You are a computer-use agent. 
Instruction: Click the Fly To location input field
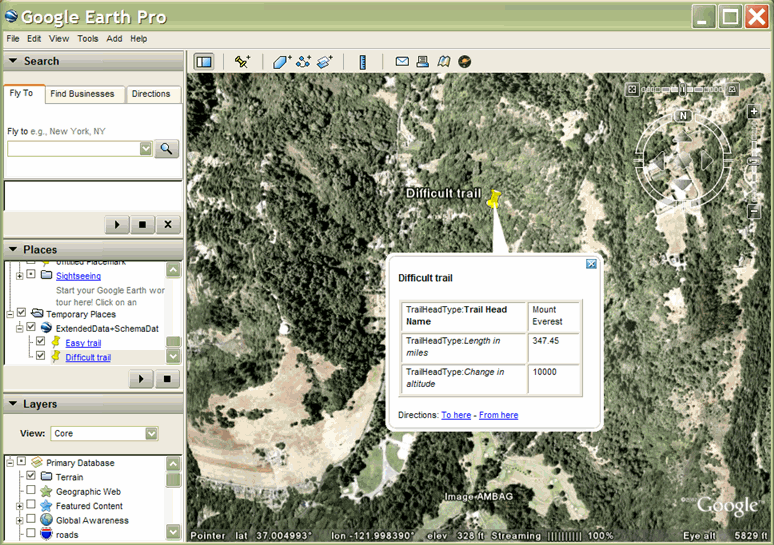tap(73, 148)
